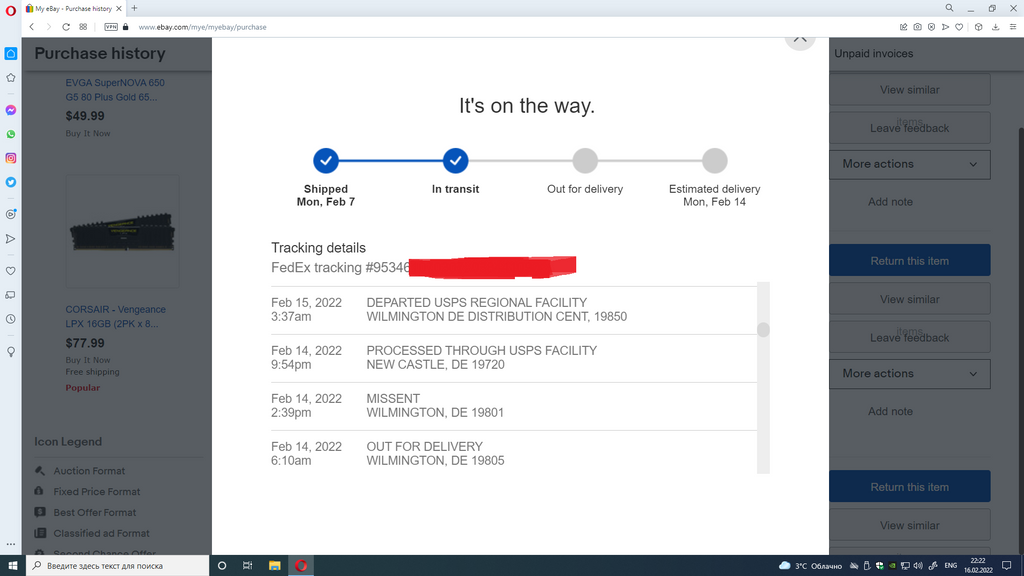1024x576 pixels.
Task: Select DEPARTED USPS REGIONAL FACILITY entry
Action: pos(514,310)
